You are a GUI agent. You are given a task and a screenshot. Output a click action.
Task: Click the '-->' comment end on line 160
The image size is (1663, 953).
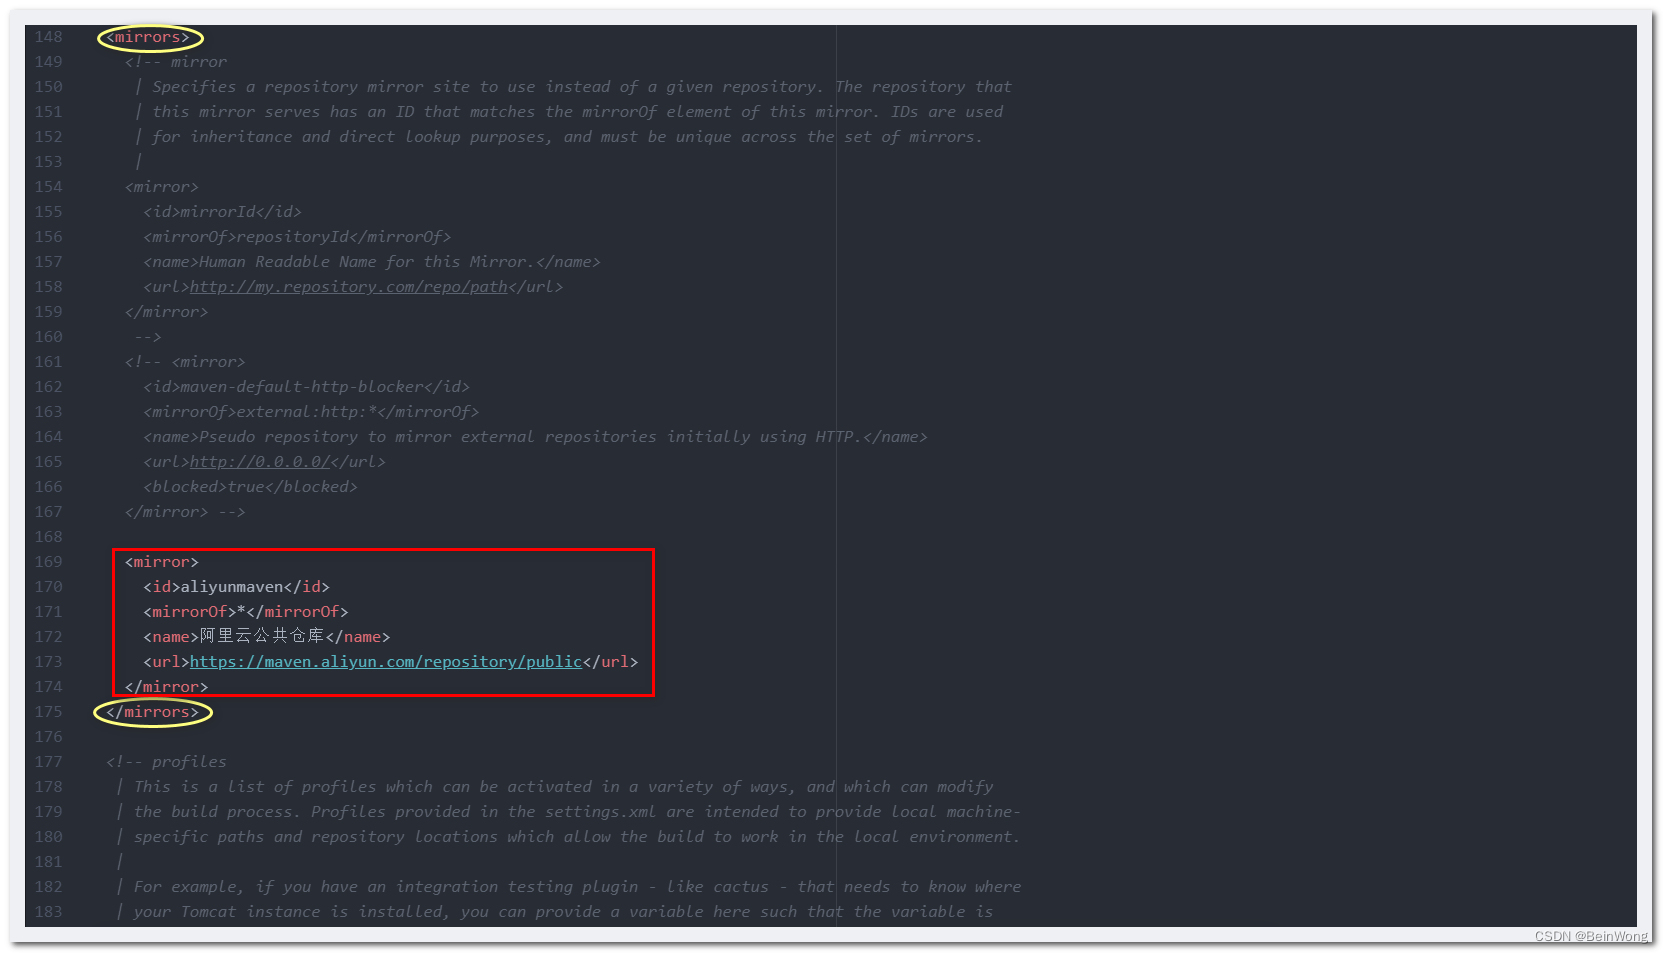coord(148,337)
